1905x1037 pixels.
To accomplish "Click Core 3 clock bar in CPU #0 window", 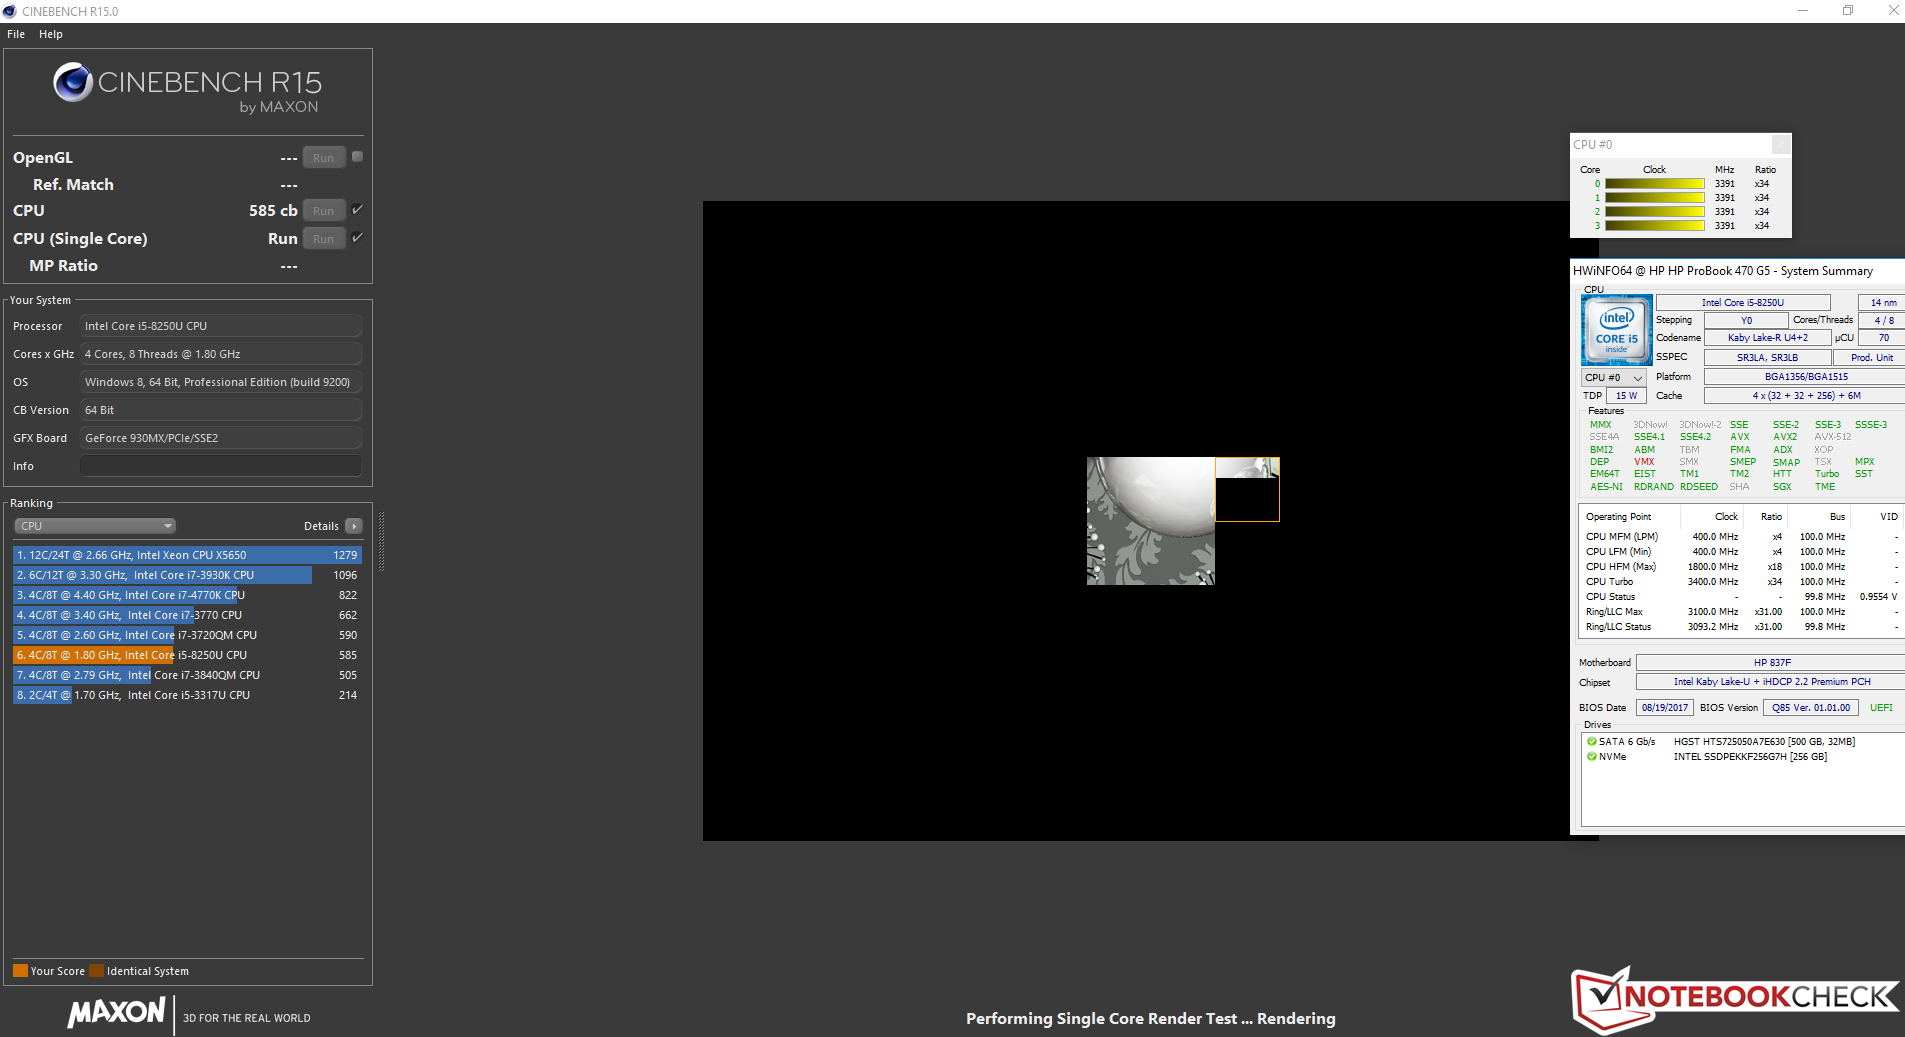I will [x=1655, y=226].
